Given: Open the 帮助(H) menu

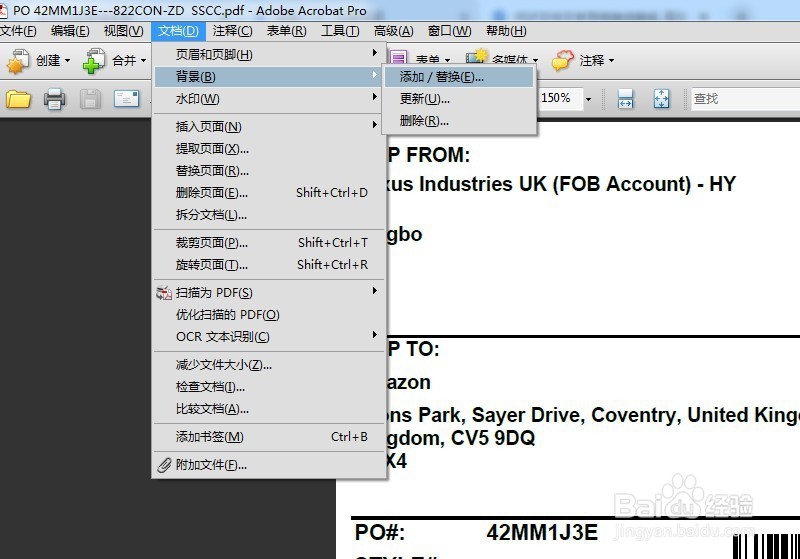Looking at the screenshot, I should [506, 31].
